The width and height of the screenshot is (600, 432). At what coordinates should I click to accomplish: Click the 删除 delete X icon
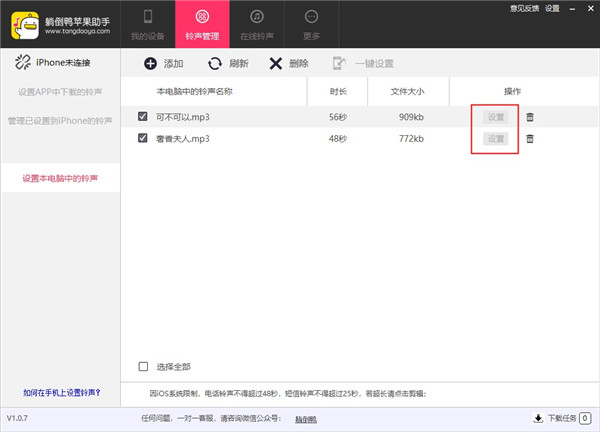275,64
